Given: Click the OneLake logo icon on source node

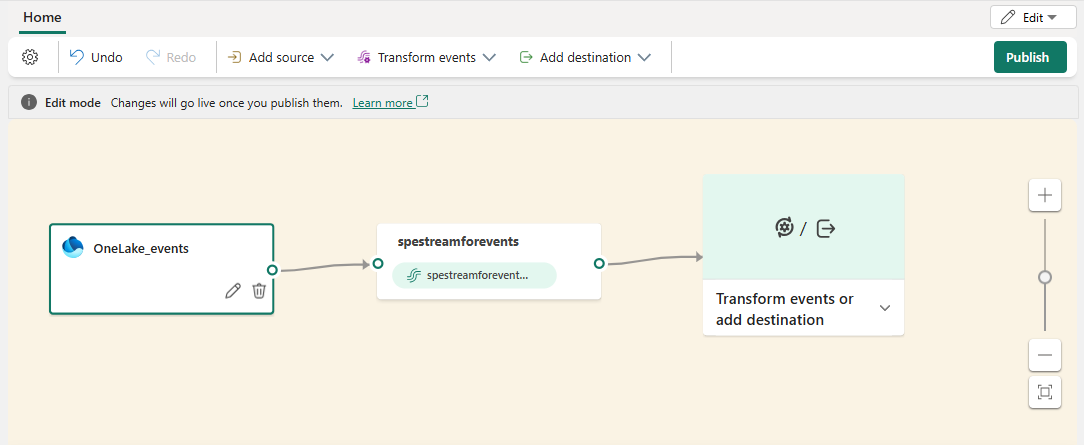Looking at the screenshot, I should coord(73,248).
